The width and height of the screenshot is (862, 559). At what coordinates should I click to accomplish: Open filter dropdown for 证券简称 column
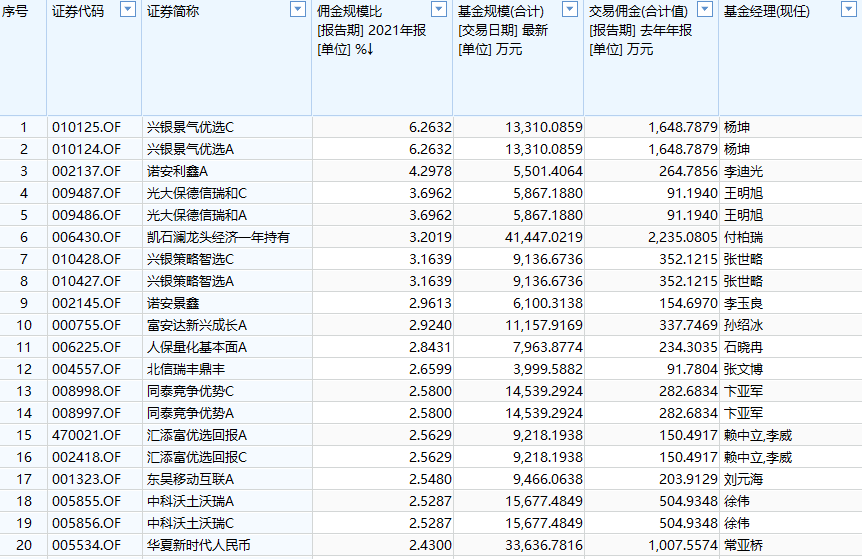pyautogui.click(x=297, y=9)
